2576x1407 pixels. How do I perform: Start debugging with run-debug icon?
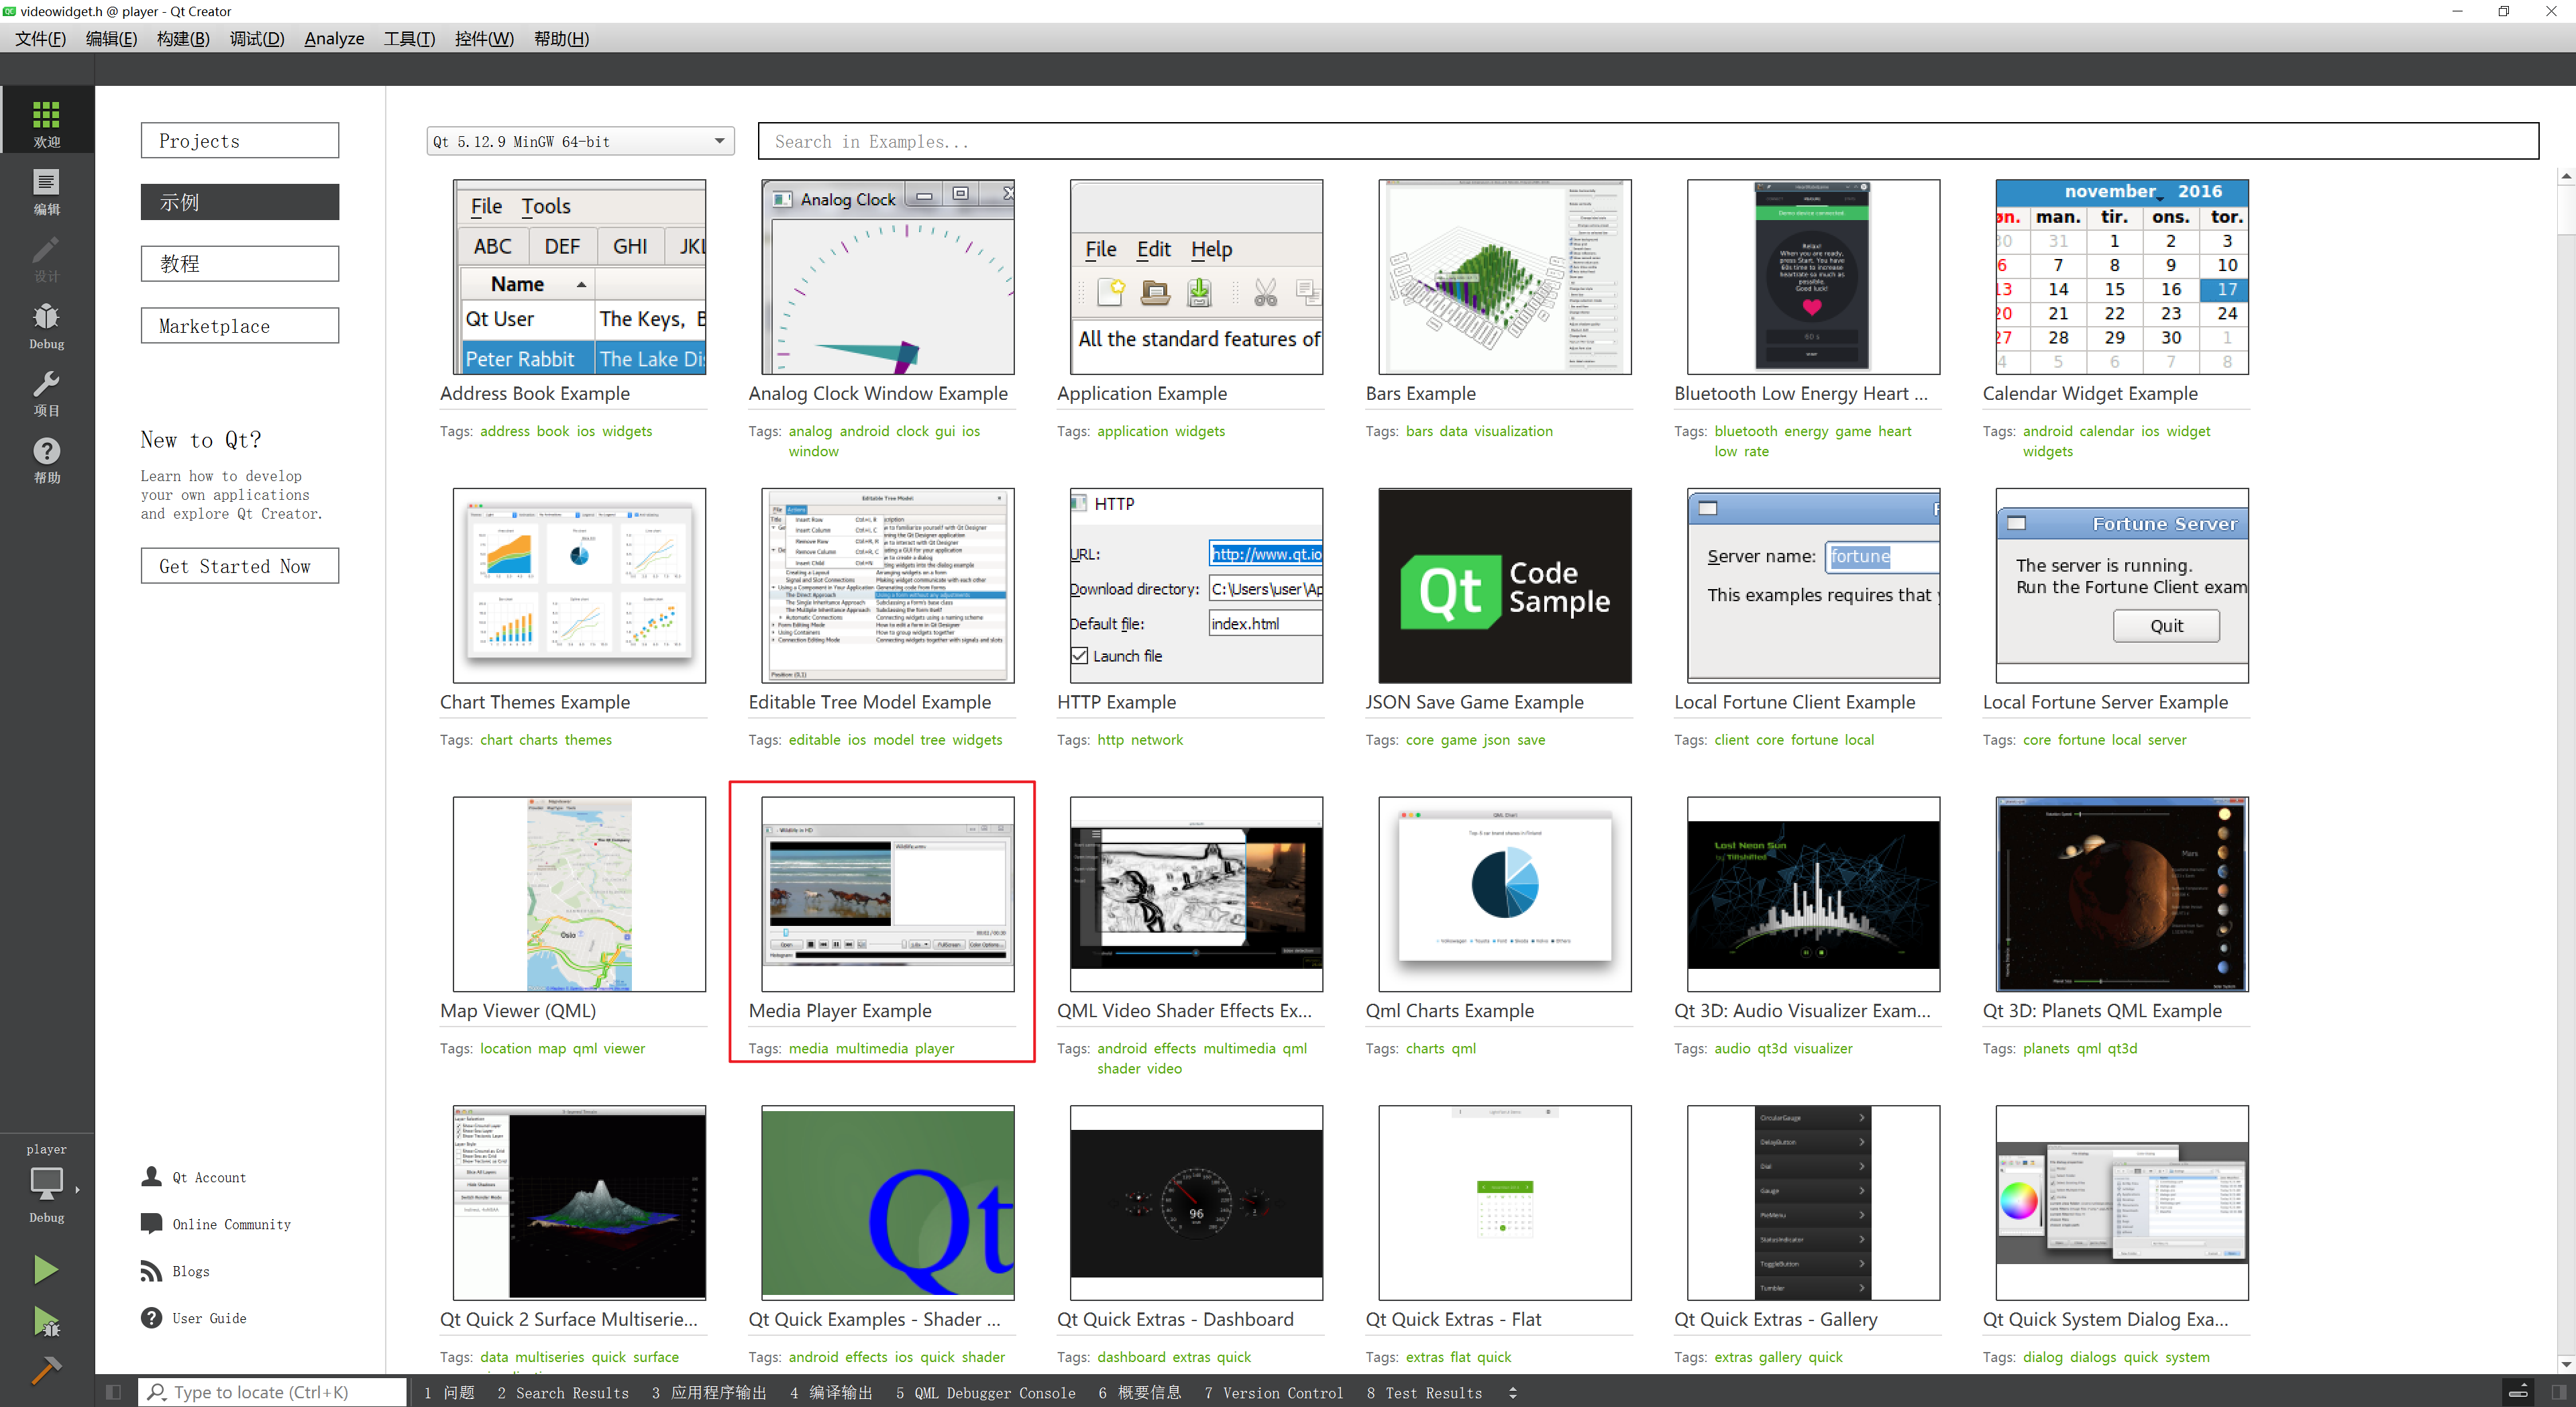click(x=46, y=1322)
